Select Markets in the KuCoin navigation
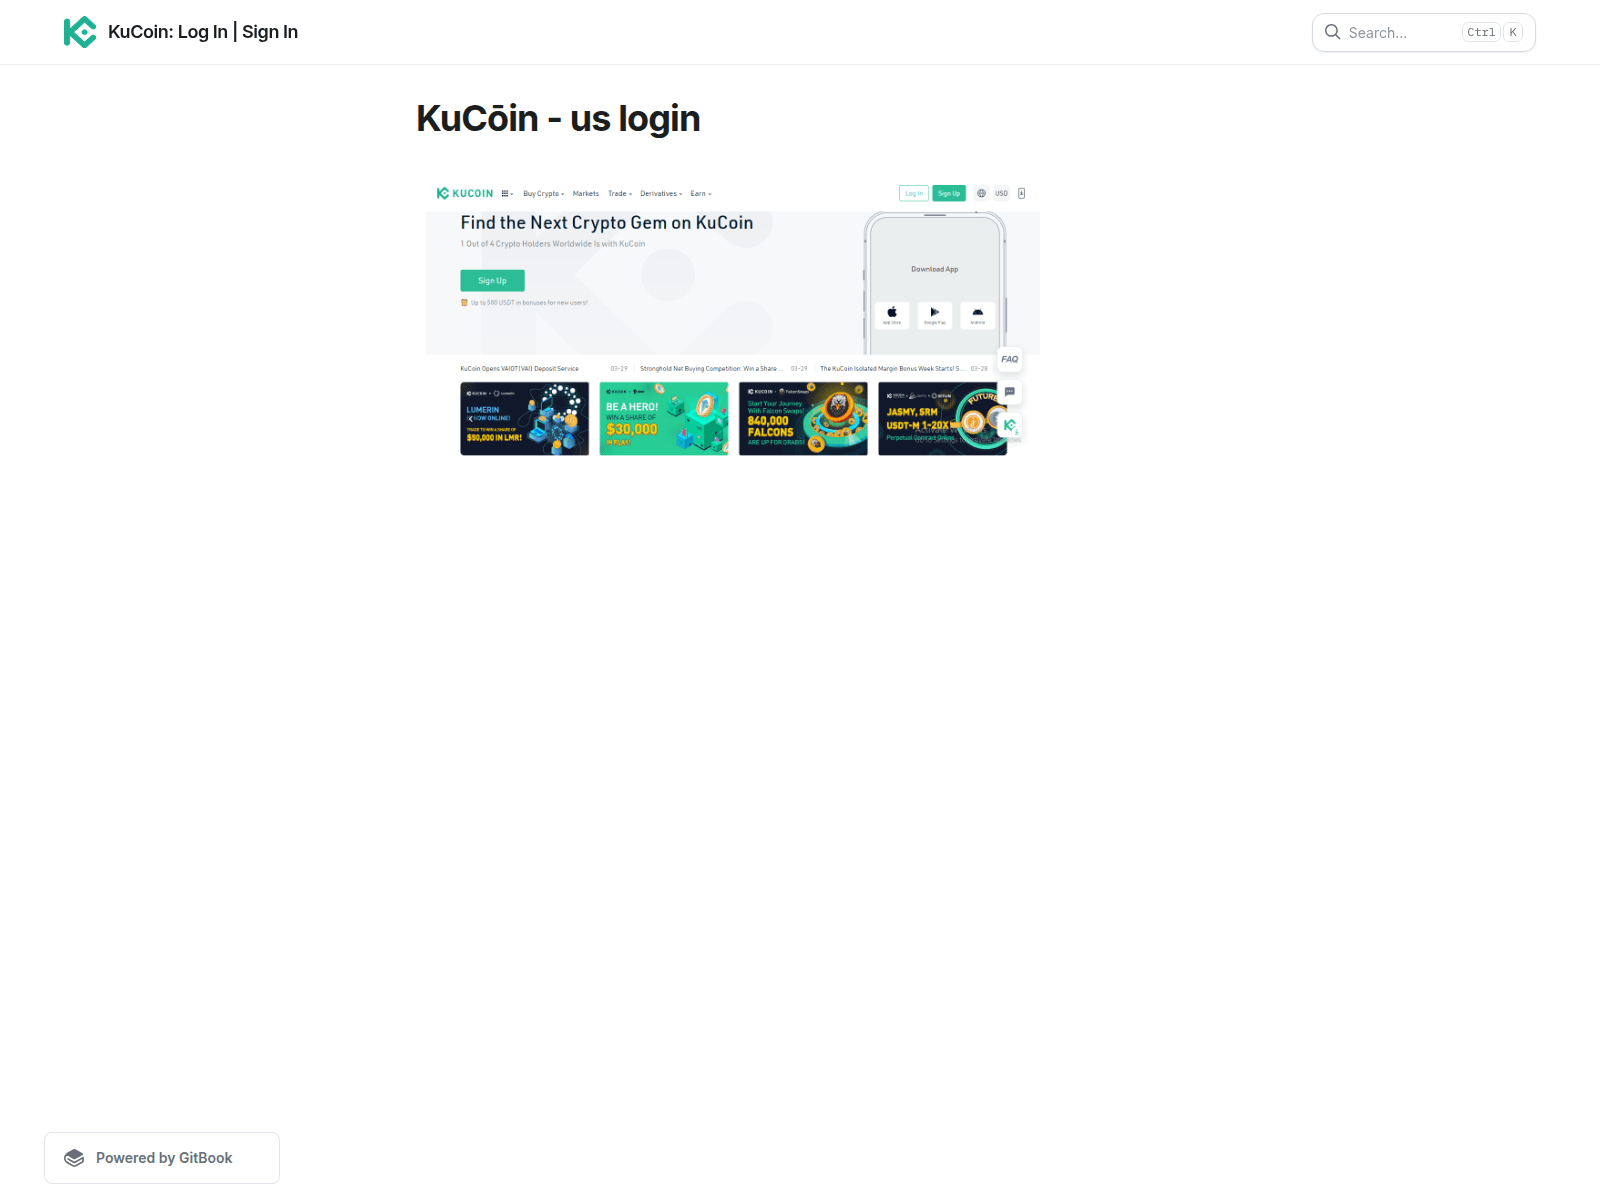 (586, 194)
